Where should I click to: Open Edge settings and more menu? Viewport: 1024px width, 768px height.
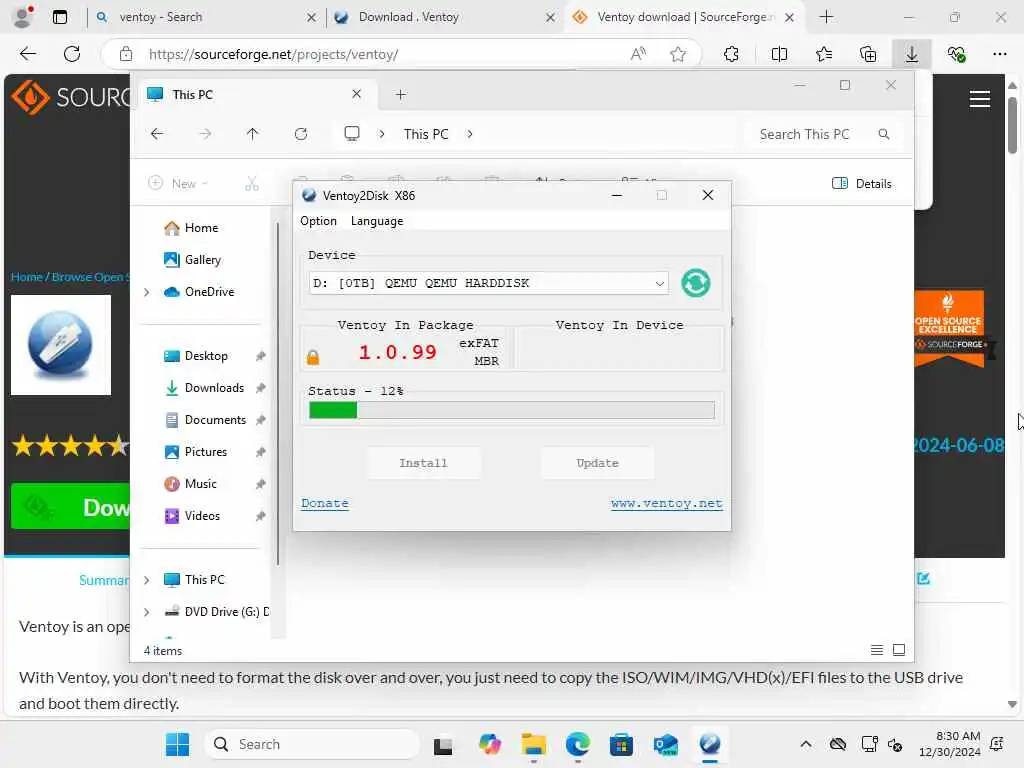coord(999,54)
